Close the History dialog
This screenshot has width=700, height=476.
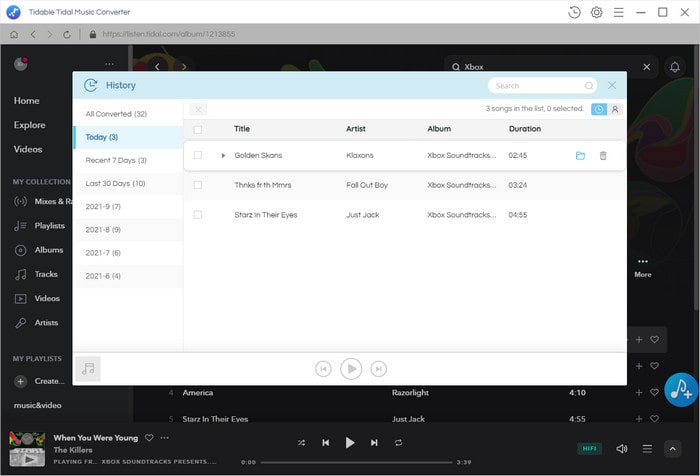[612, 85]
